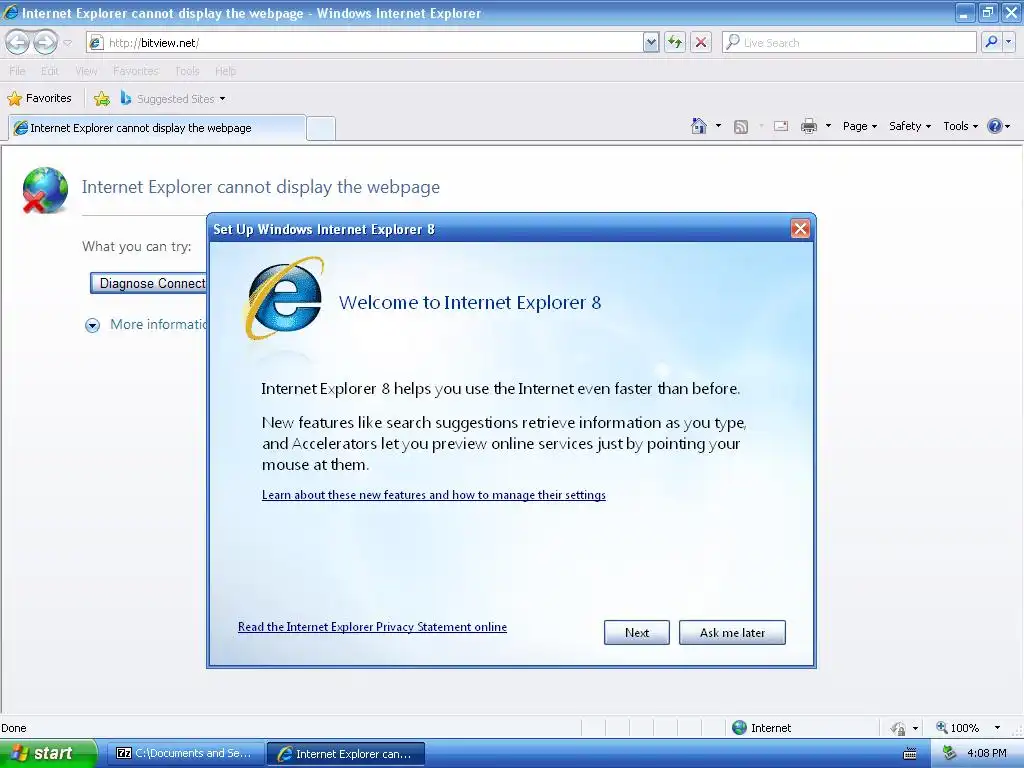Click the Add to Favorites Bar icon
The image size is (1024, 768).
coord(102,99)
